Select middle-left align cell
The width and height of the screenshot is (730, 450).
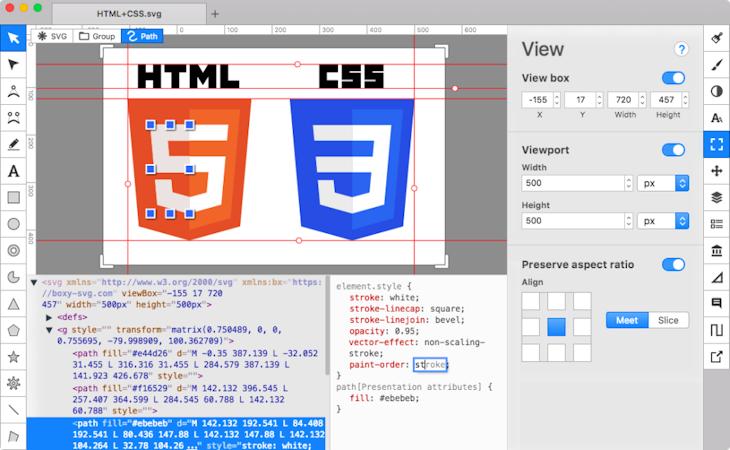[531, 327]
